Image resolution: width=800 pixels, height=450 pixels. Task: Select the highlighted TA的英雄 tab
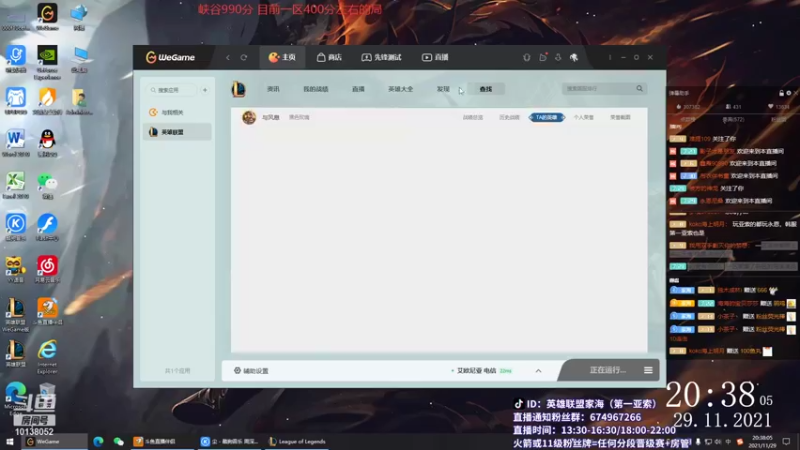pyautogui.click(x=546, y=117)
